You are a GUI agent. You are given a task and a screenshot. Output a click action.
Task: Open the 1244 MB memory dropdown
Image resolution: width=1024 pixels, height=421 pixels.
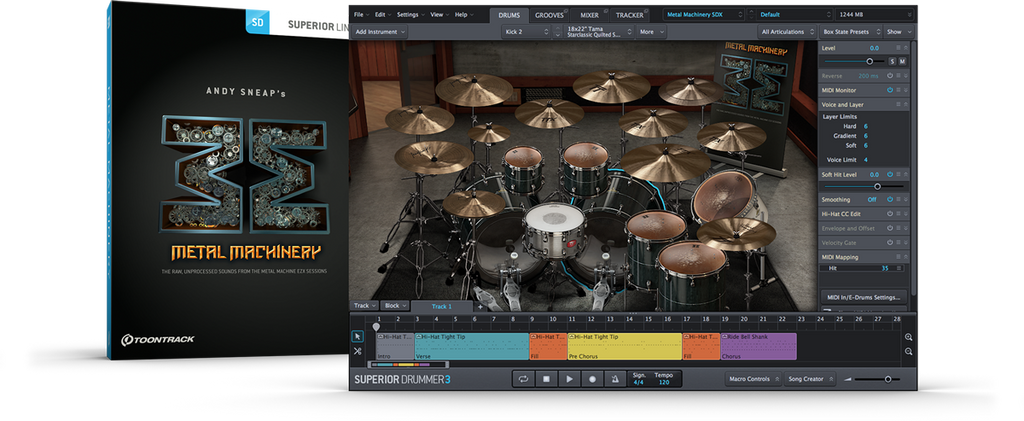tap(874, 14)
